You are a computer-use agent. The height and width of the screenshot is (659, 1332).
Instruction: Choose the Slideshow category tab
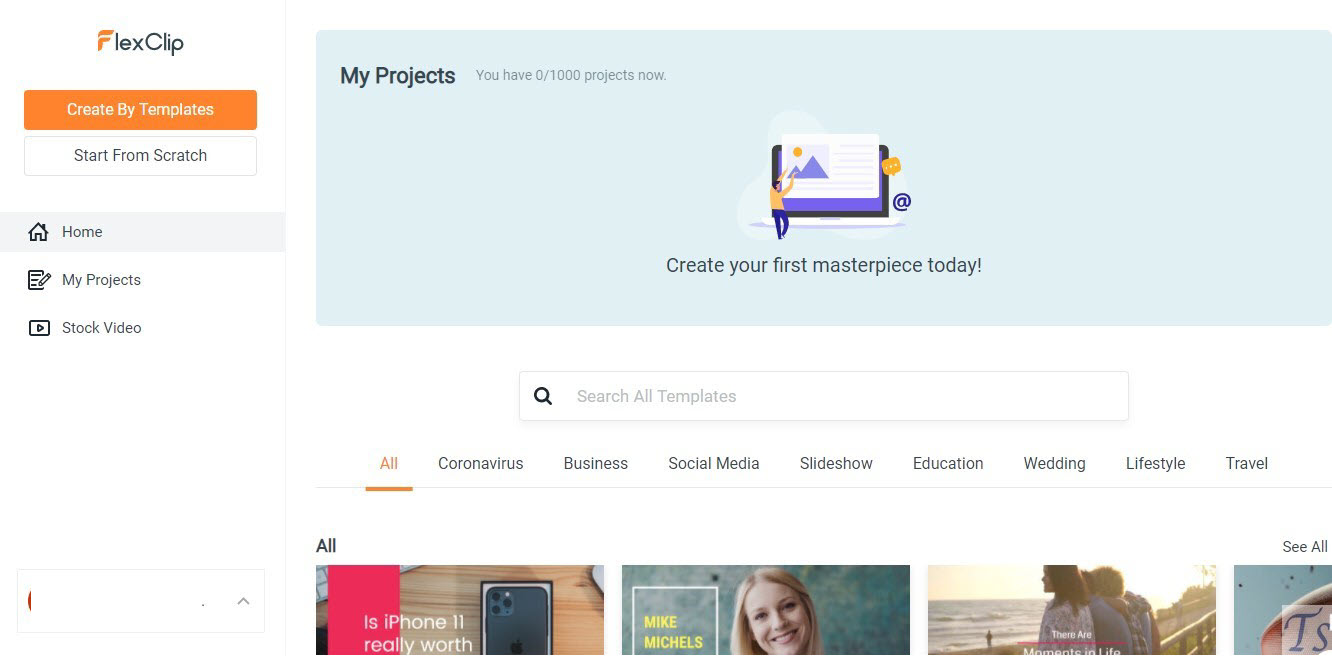click(x=836, y=464)
